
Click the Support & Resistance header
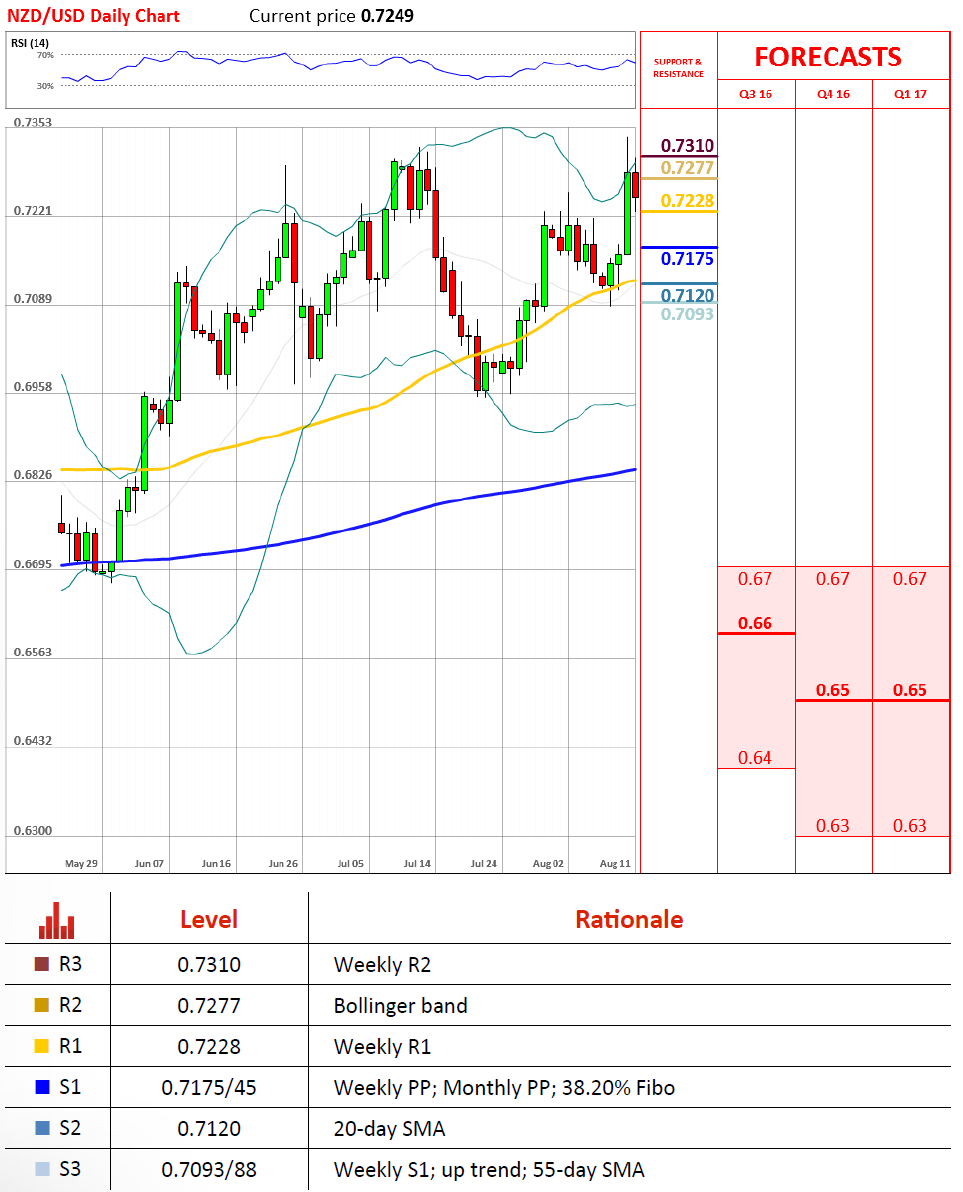(679, 68)
